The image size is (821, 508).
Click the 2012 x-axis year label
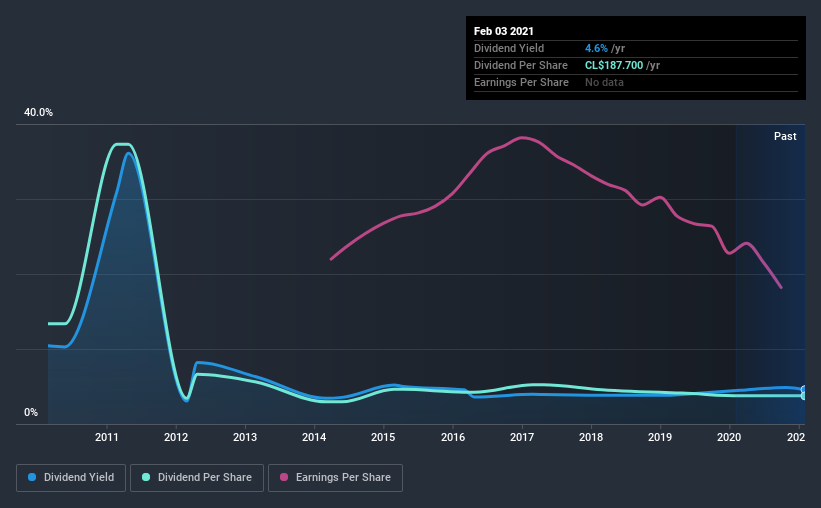point(176,437)
